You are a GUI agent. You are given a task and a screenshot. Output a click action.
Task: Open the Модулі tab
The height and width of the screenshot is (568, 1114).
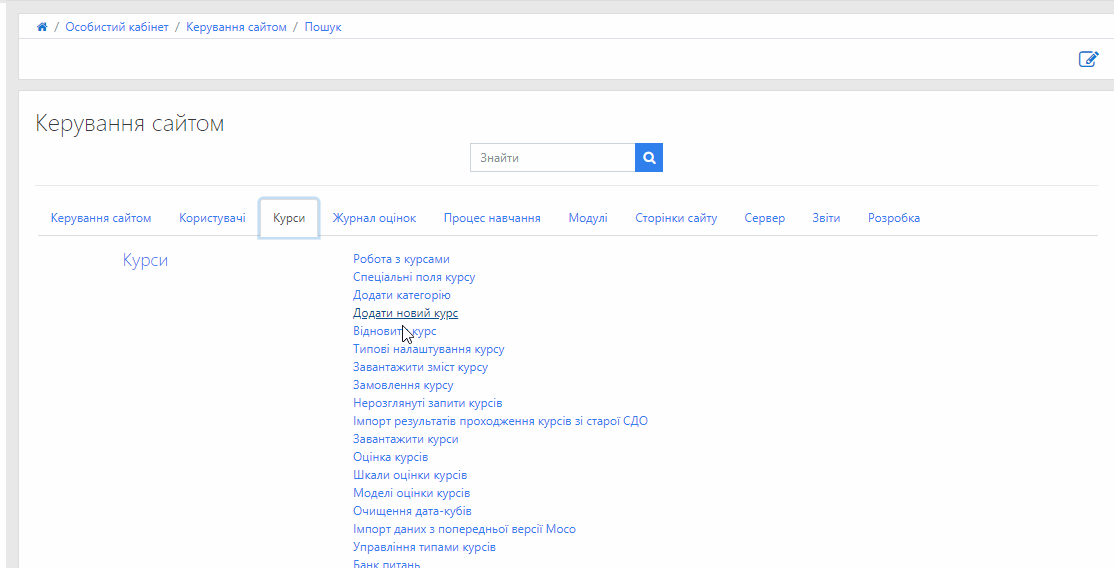coord(588,218)
